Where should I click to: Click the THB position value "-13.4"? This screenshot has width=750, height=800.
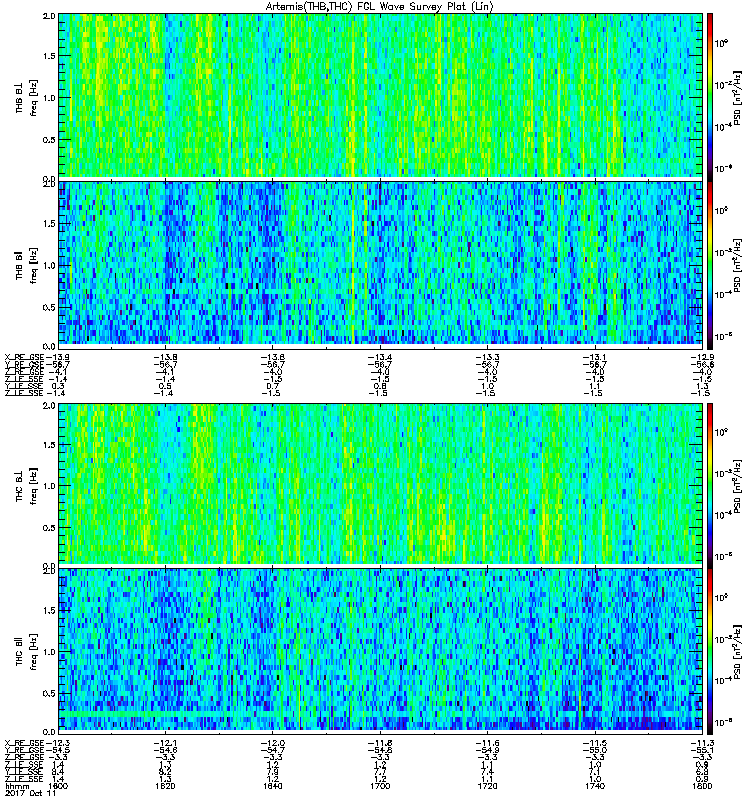380,357
